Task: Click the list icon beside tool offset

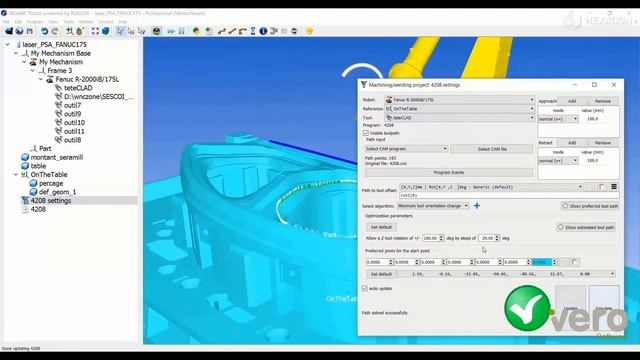Action: pos(613,187)
